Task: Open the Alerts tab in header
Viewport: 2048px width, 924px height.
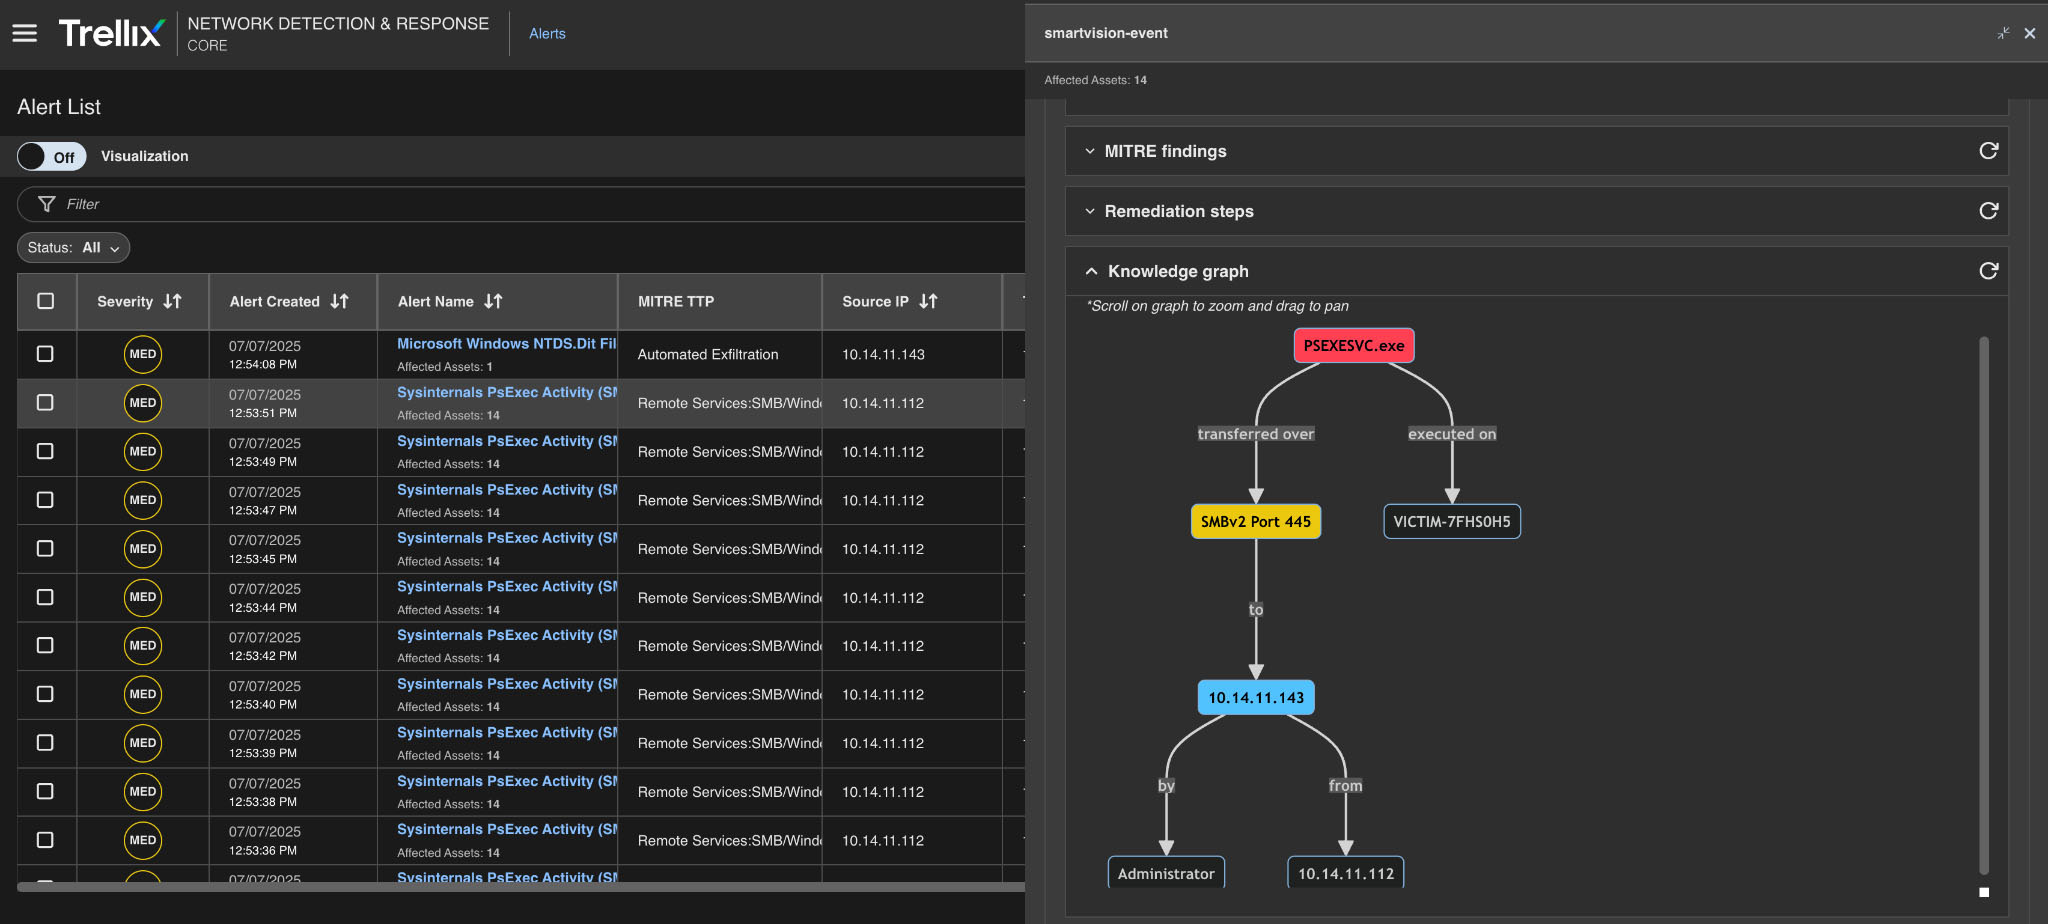Action: (x=547, y=34)
